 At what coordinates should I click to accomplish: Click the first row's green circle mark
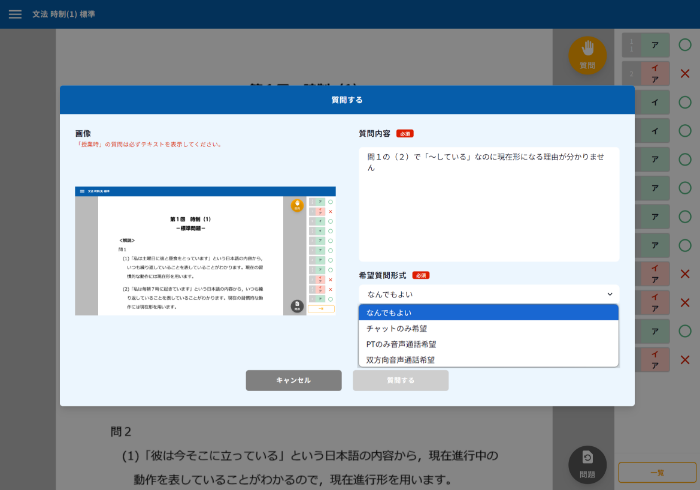[685, 45]
